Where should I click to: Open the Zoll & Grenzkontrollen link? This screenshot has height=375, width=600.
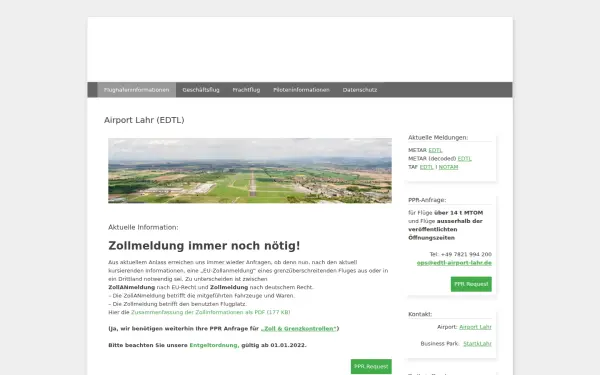point(298,329)
